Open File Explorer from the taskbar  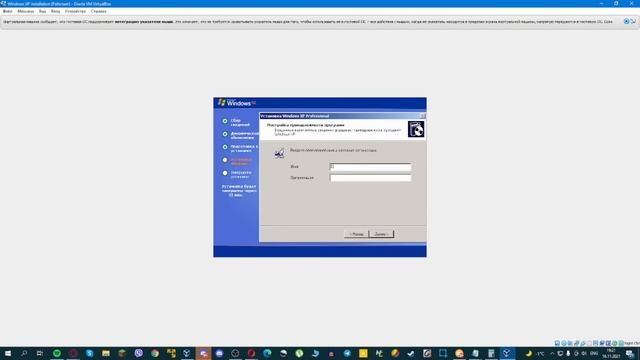(106, 353)
